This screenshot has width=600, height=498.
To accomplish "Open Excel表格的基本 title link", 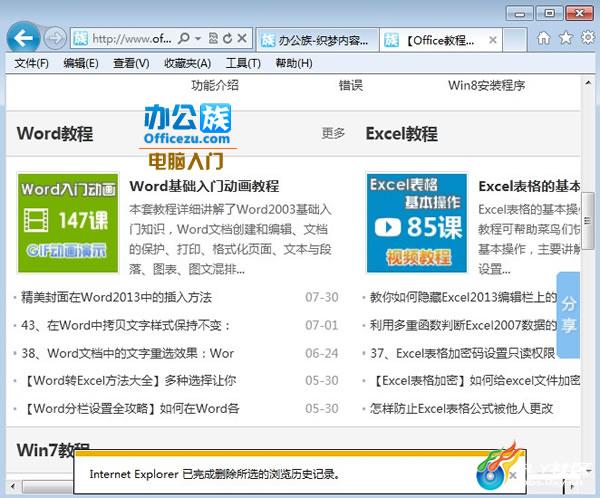I will tap(529, 186).
